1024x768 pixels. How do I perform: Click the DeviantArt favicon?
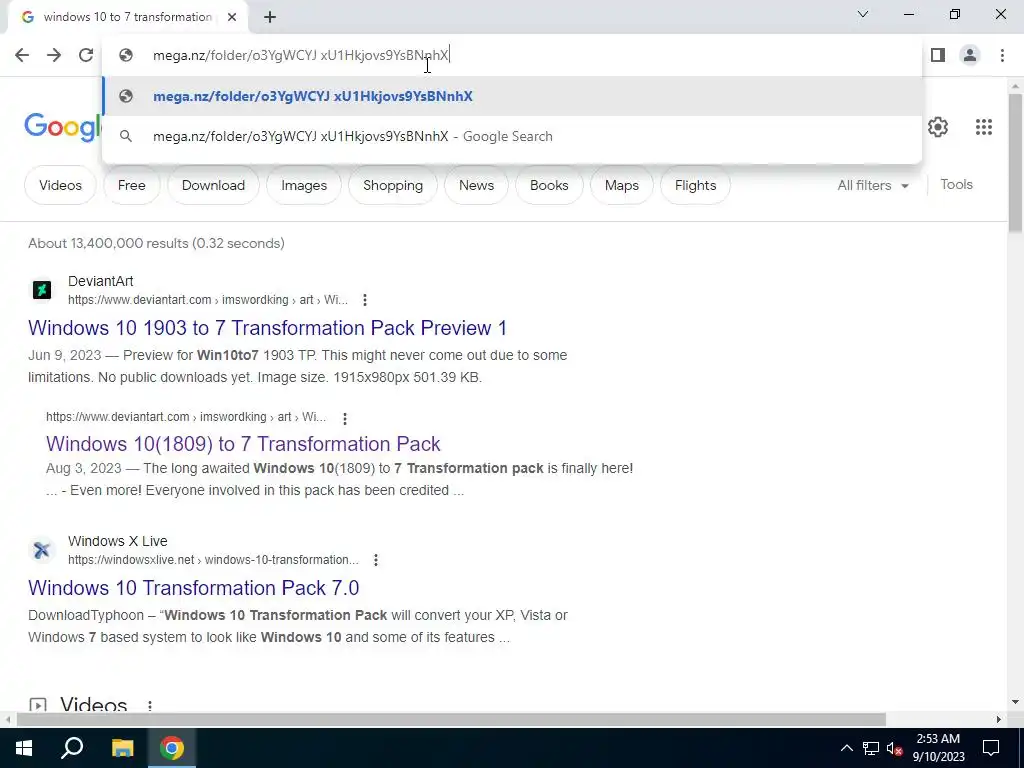(42, 289)
